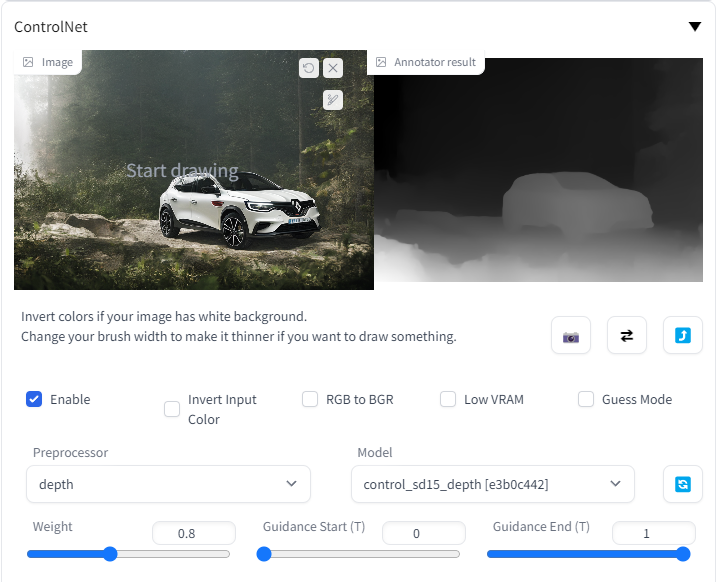The height and width of the screenshot is (582, 717).
Task: Click the Guidance Start value field
Action: click(x=424, y=533)
